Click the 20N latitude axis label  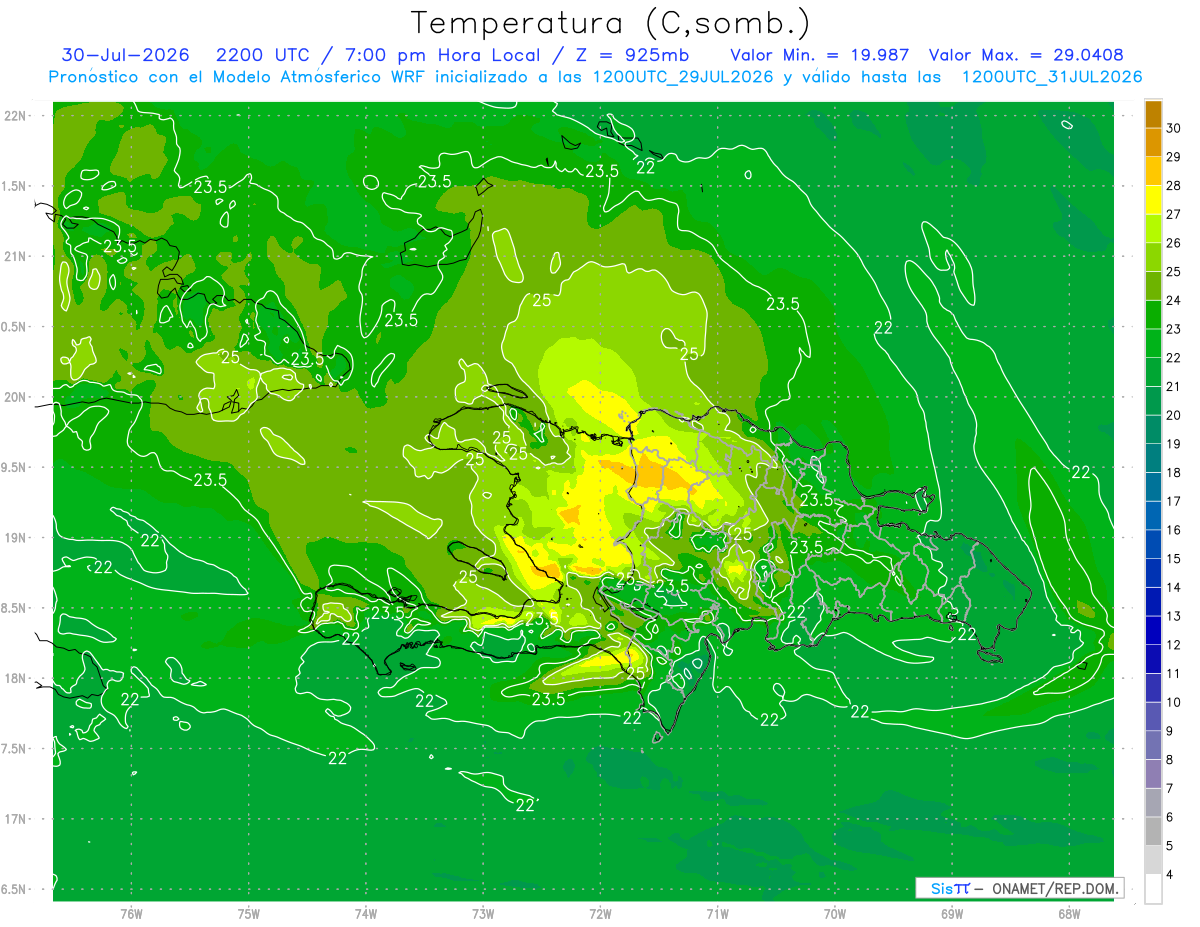tap(16, 397)
